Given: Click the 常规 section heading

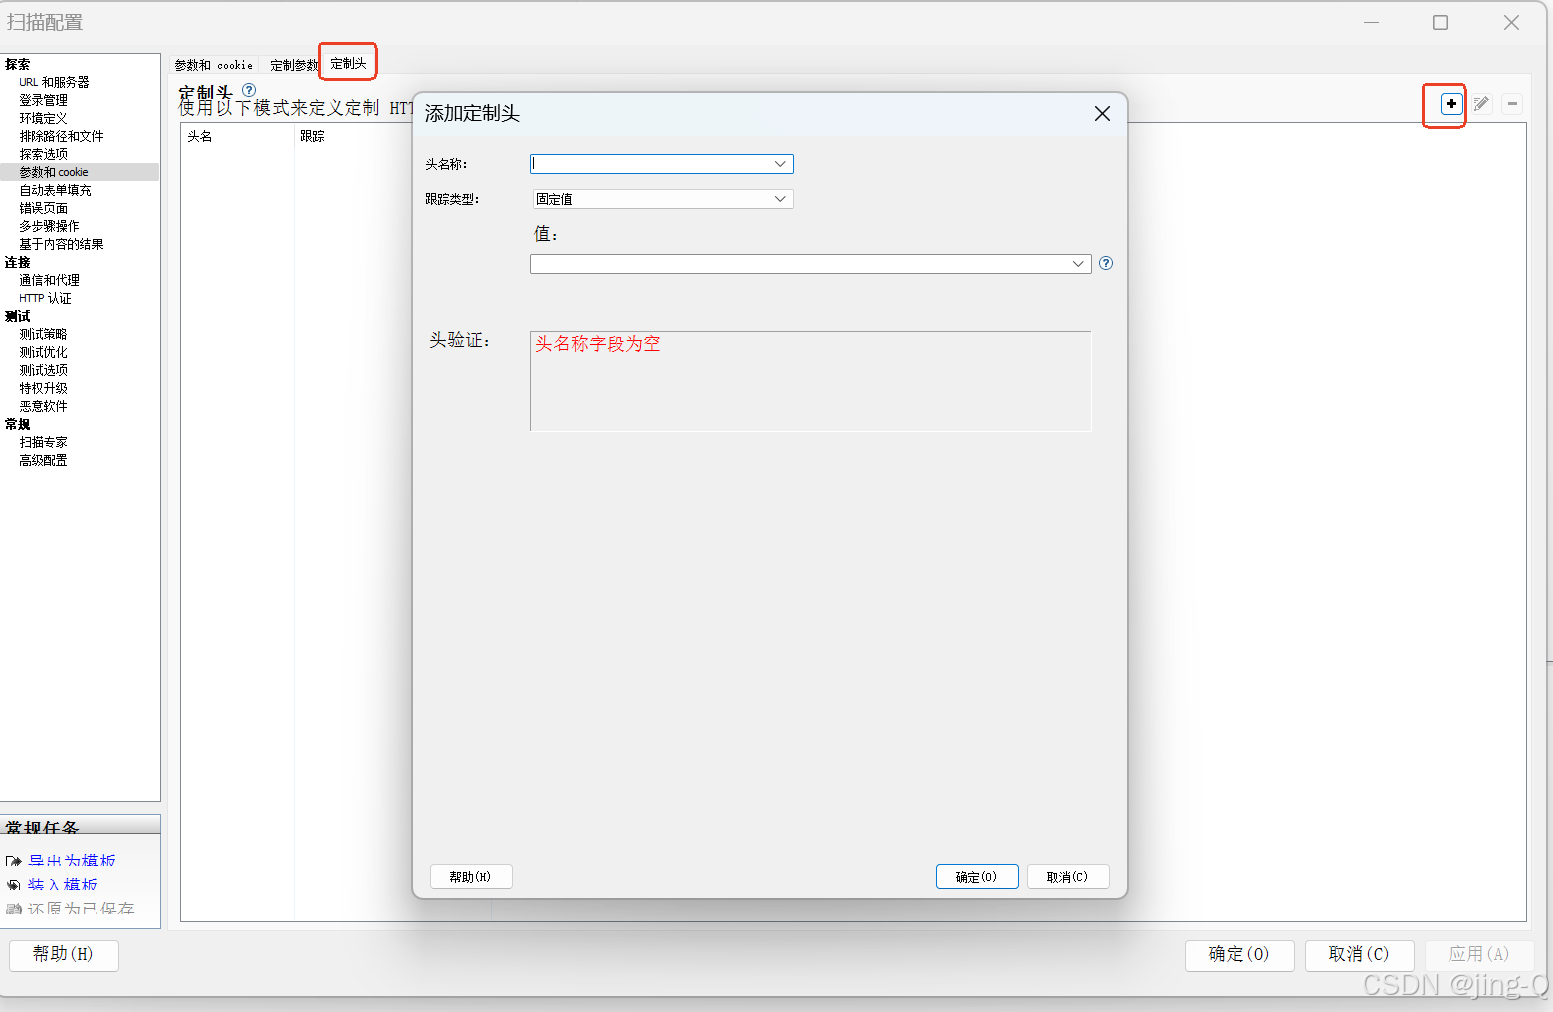Looking at the screenshot, I should point(18,424).
